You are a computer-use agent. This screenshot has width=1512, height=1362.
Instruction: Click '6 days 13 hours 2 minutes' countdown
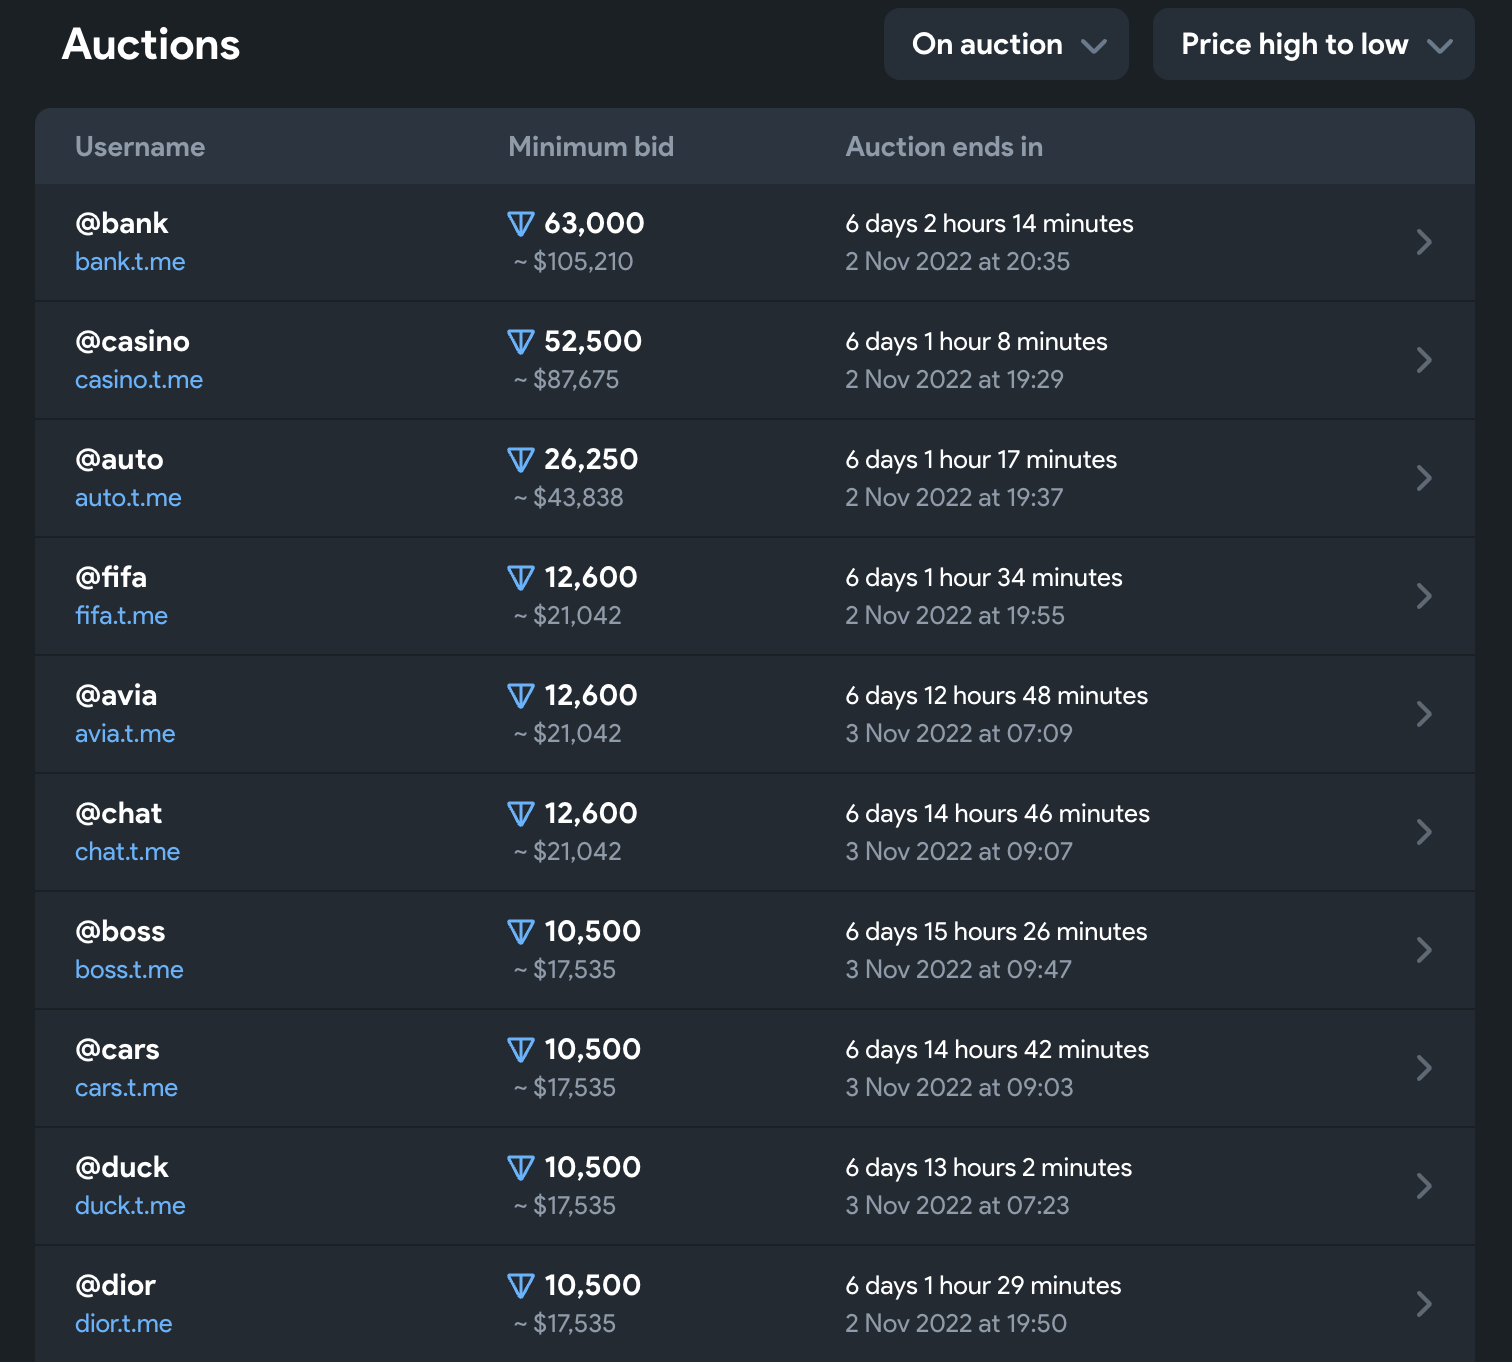(x=988, y=1168)
